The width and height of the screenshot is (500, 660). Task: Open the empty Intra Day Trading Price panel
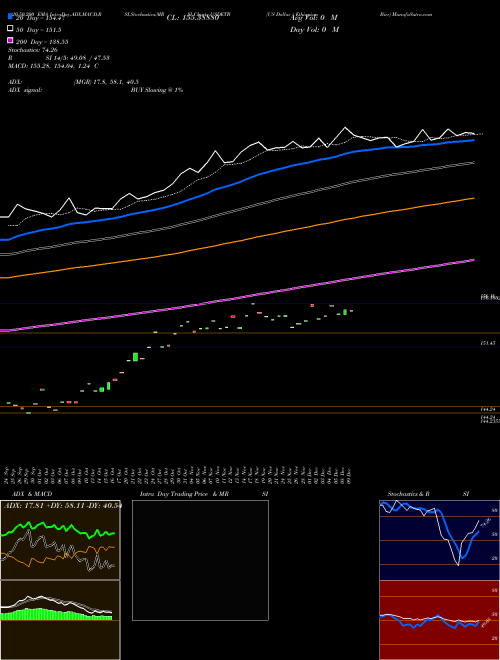(x=200, y=560)
